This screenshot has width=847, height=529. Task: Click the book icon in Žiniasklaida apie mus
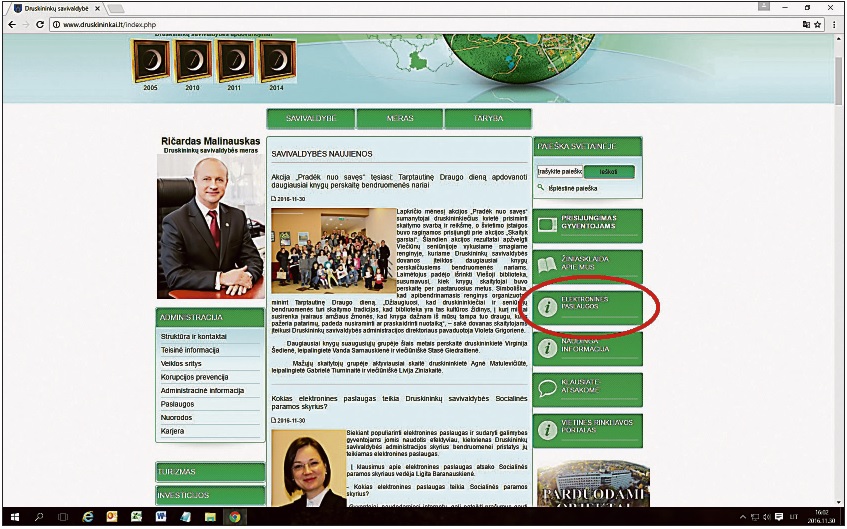point(547,265)
